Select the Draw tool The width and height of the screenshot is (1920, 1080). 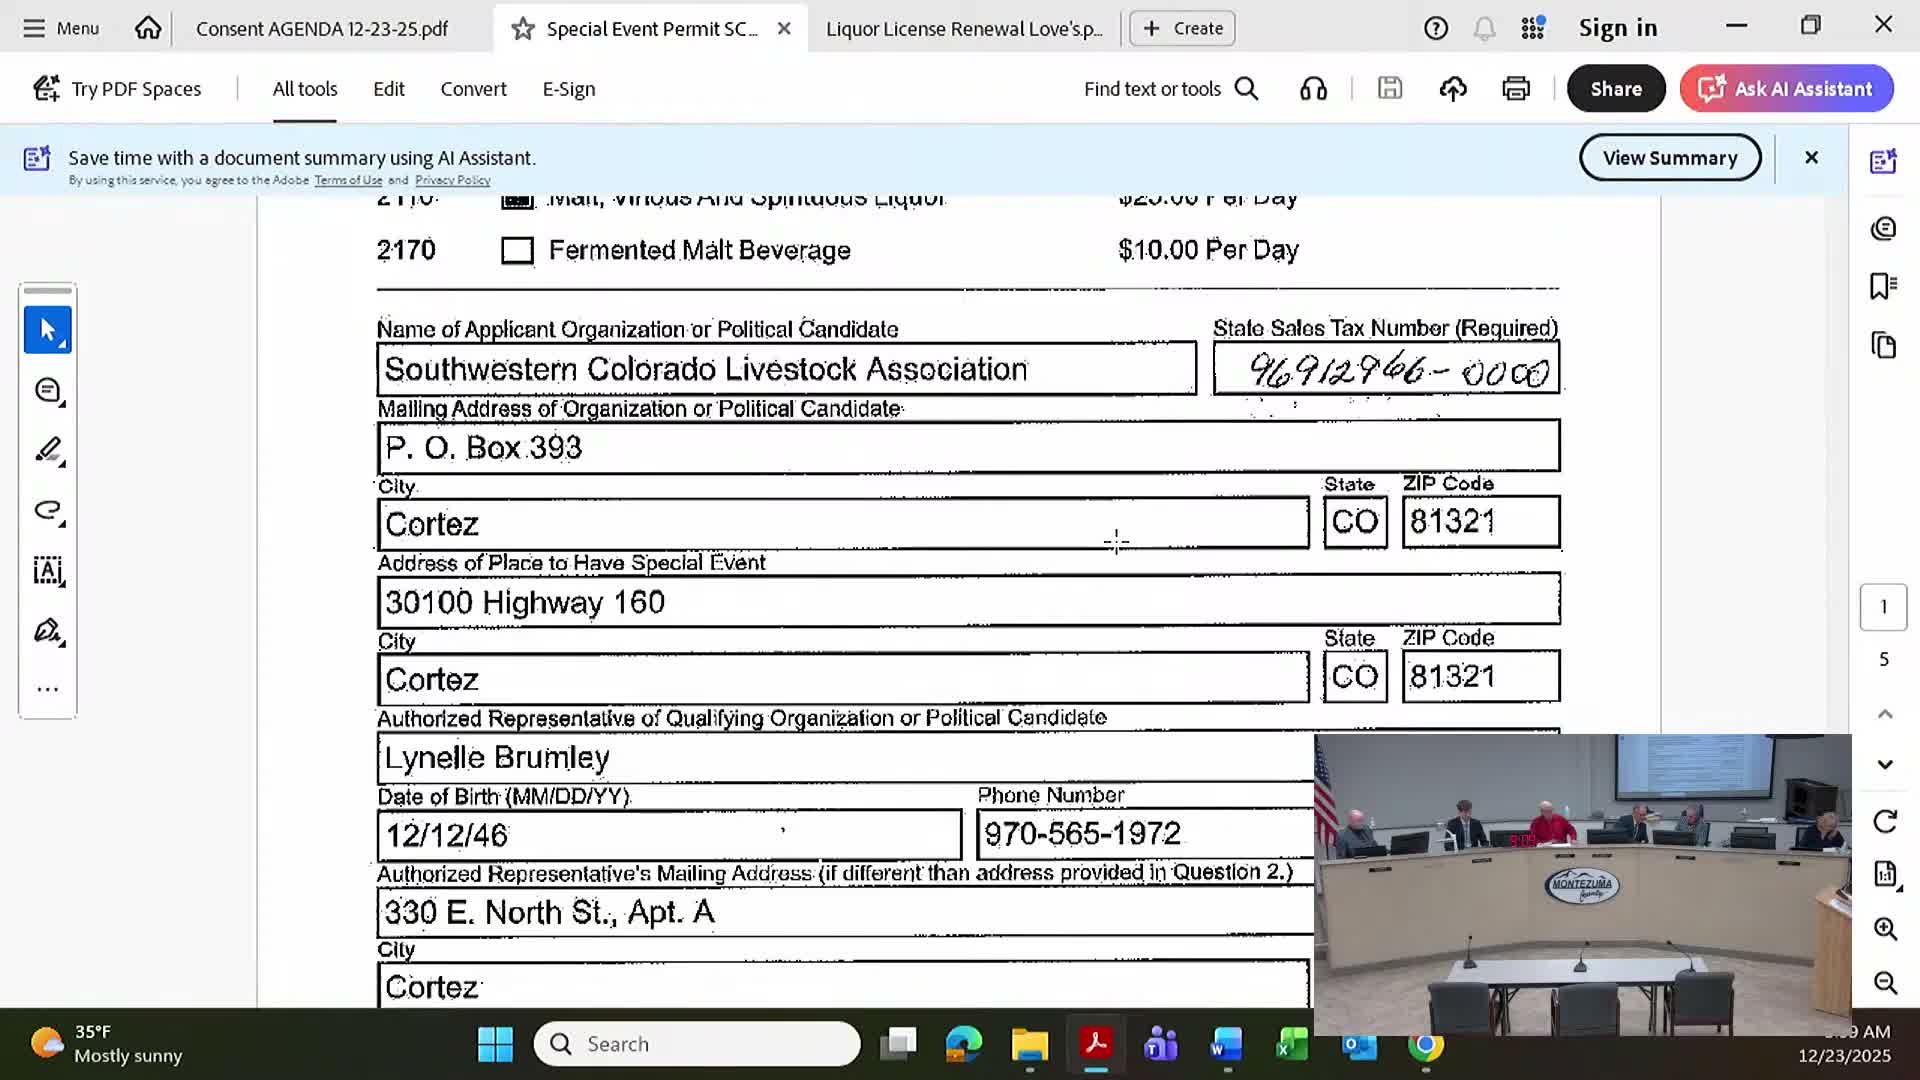coord(48,510)
